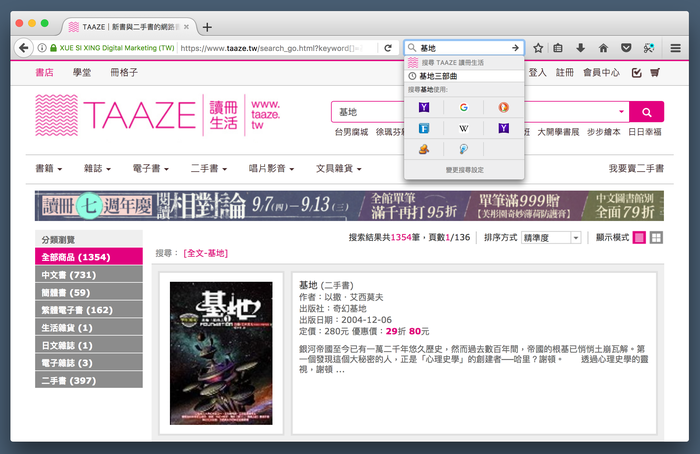Search with the auction gavel engine icon
This screenshot has width=700, height=454.
424,149
